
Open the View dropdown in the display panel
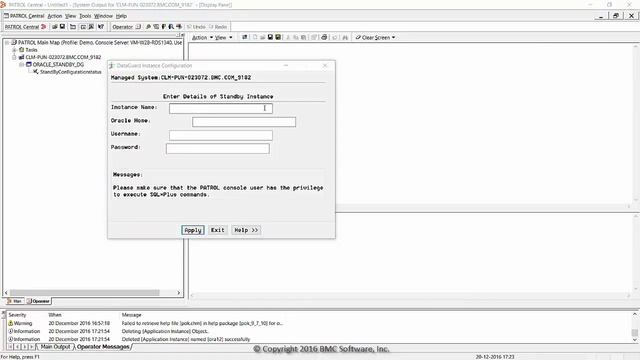click(224, 38)
